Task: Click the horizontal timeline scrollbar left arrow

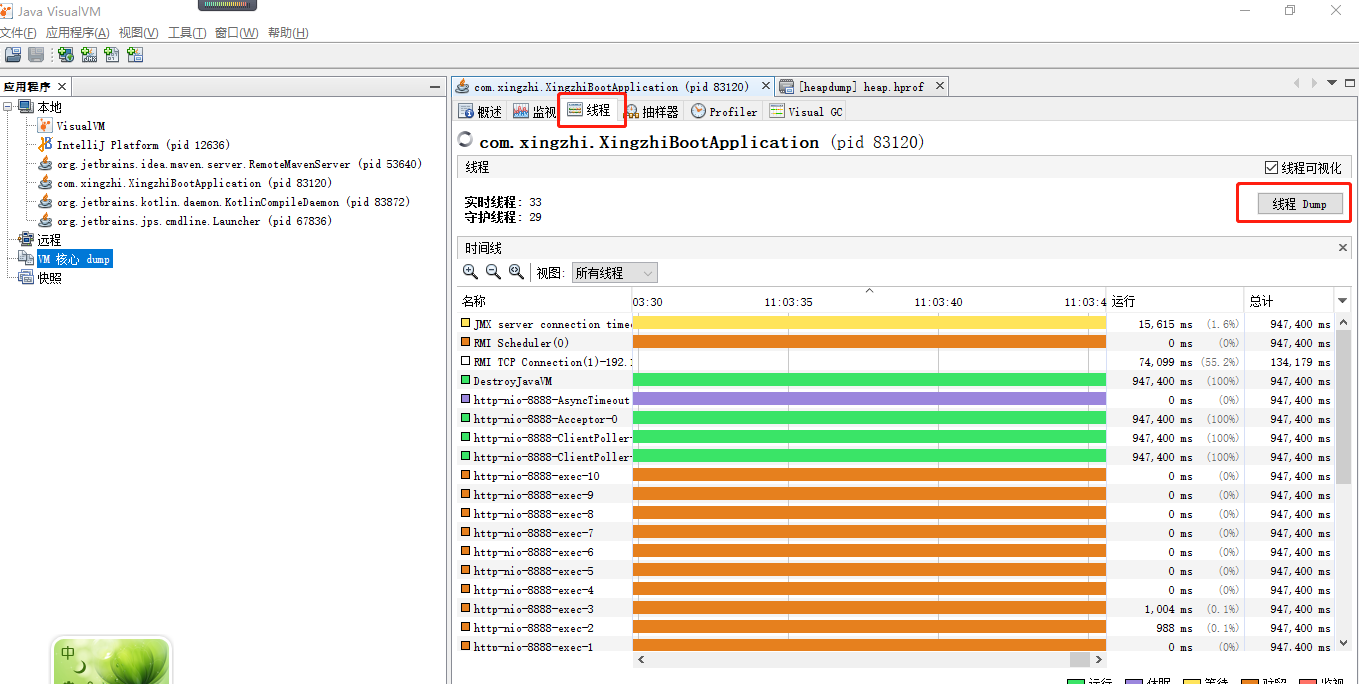Action: pos(641,660)
